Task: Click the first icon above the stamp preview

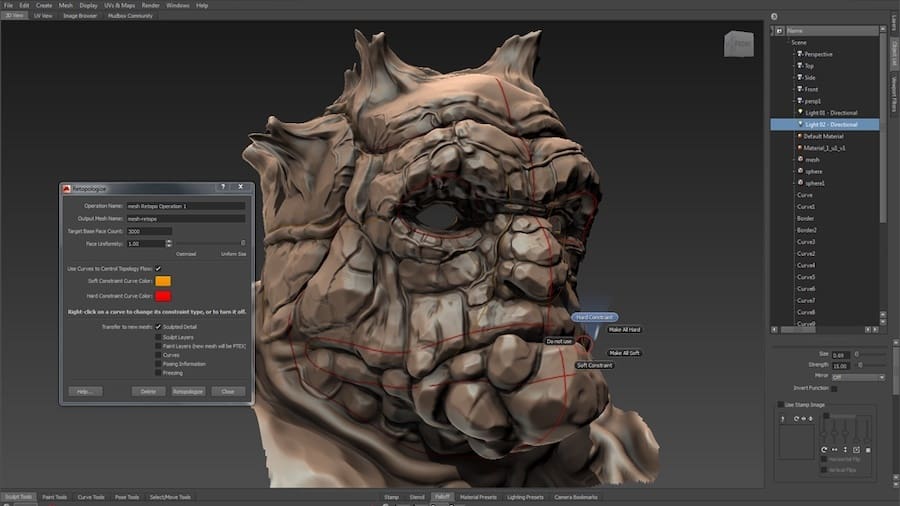Action: pos(782,419)
